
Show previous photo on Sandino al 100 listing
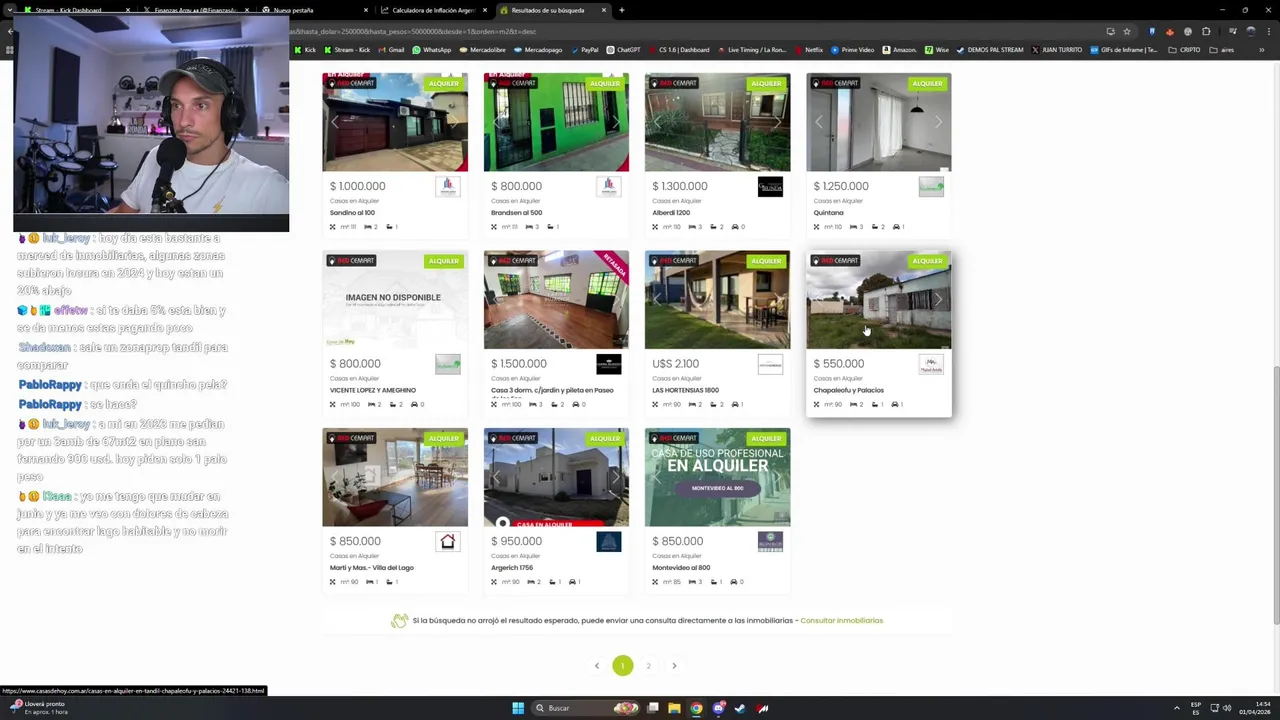[x=335, y=122]
